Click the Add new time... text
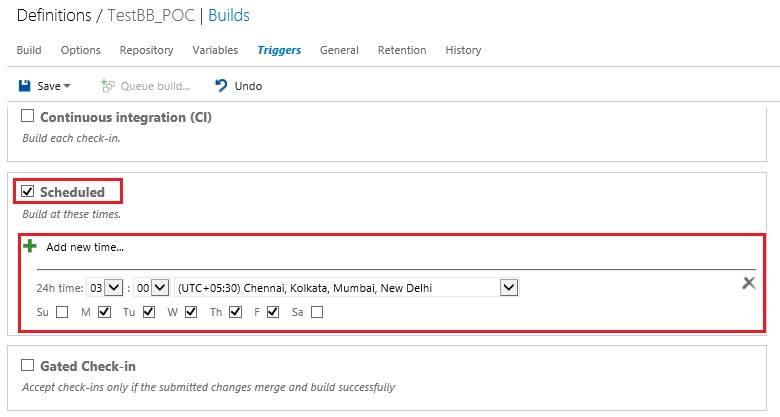The image size is (780, 417). [x=85, y=247]
